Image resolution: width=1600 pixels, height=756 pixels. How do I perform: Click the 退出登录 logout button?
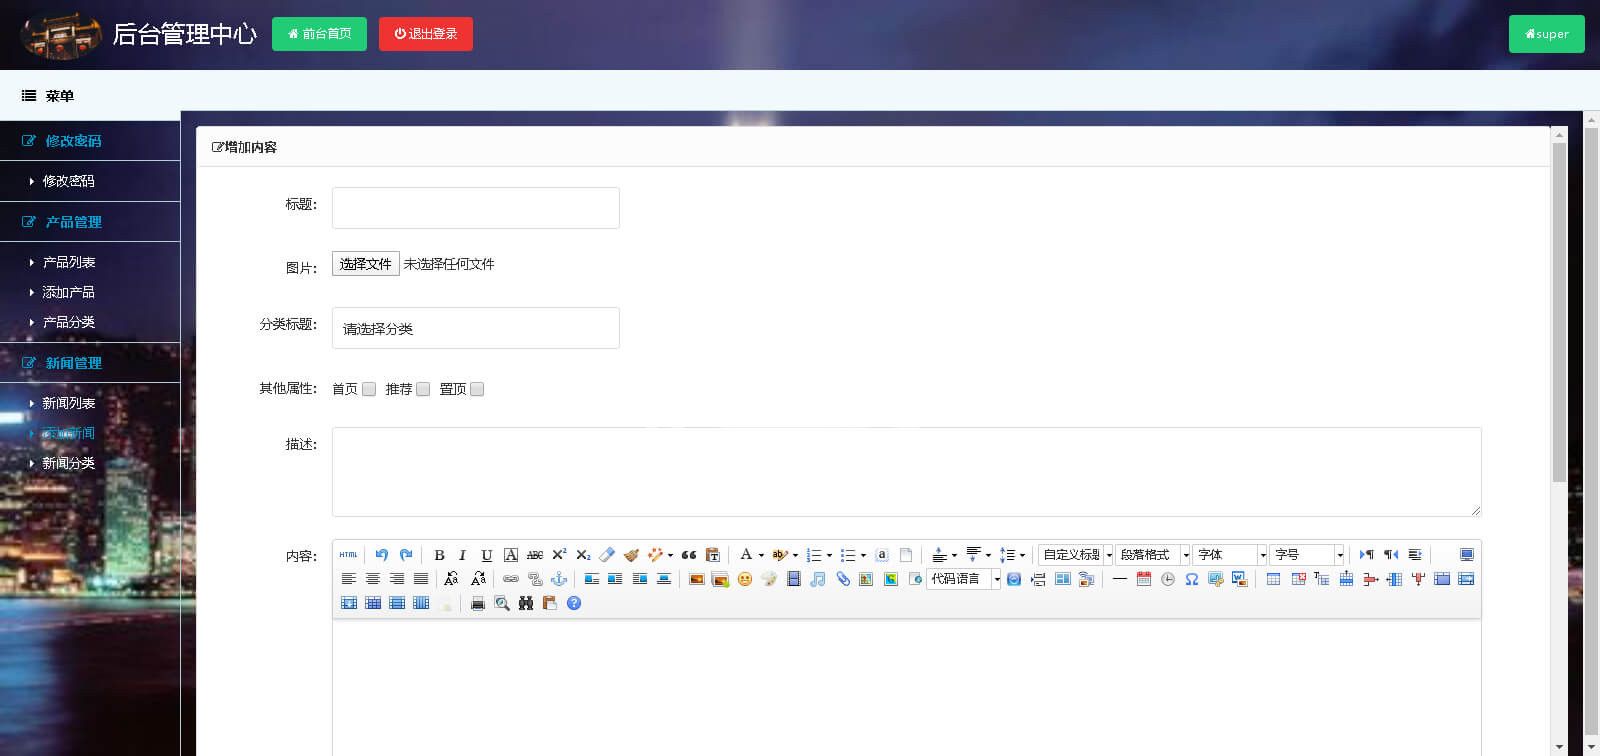pos(425,34)
